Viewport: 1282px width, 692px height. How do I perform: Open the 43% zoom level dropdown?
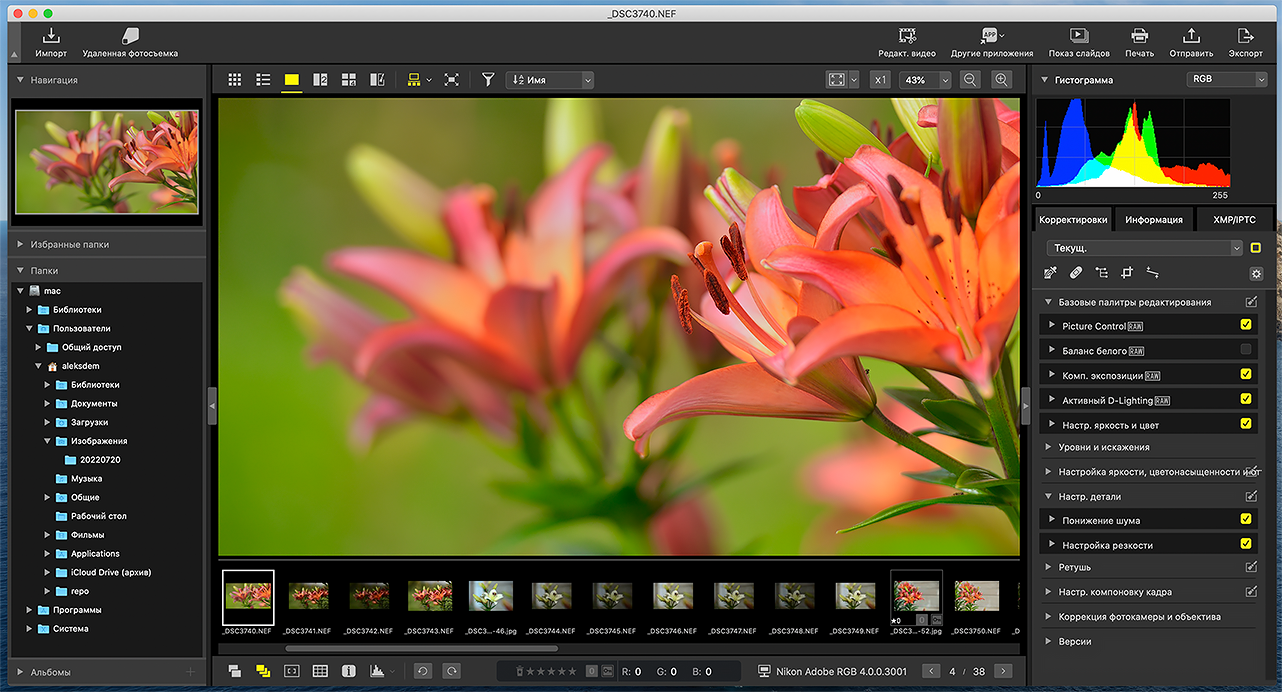click(x=925, y=80)
